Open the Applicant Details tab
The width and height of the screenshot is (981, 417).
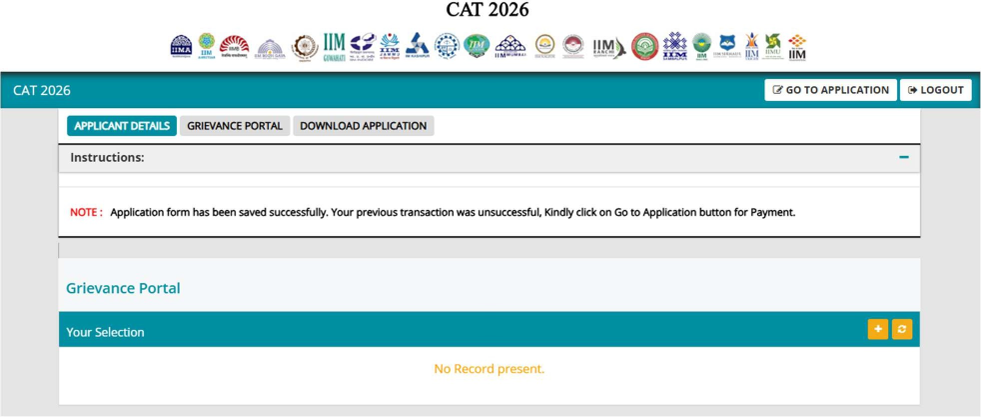point(122,126)
